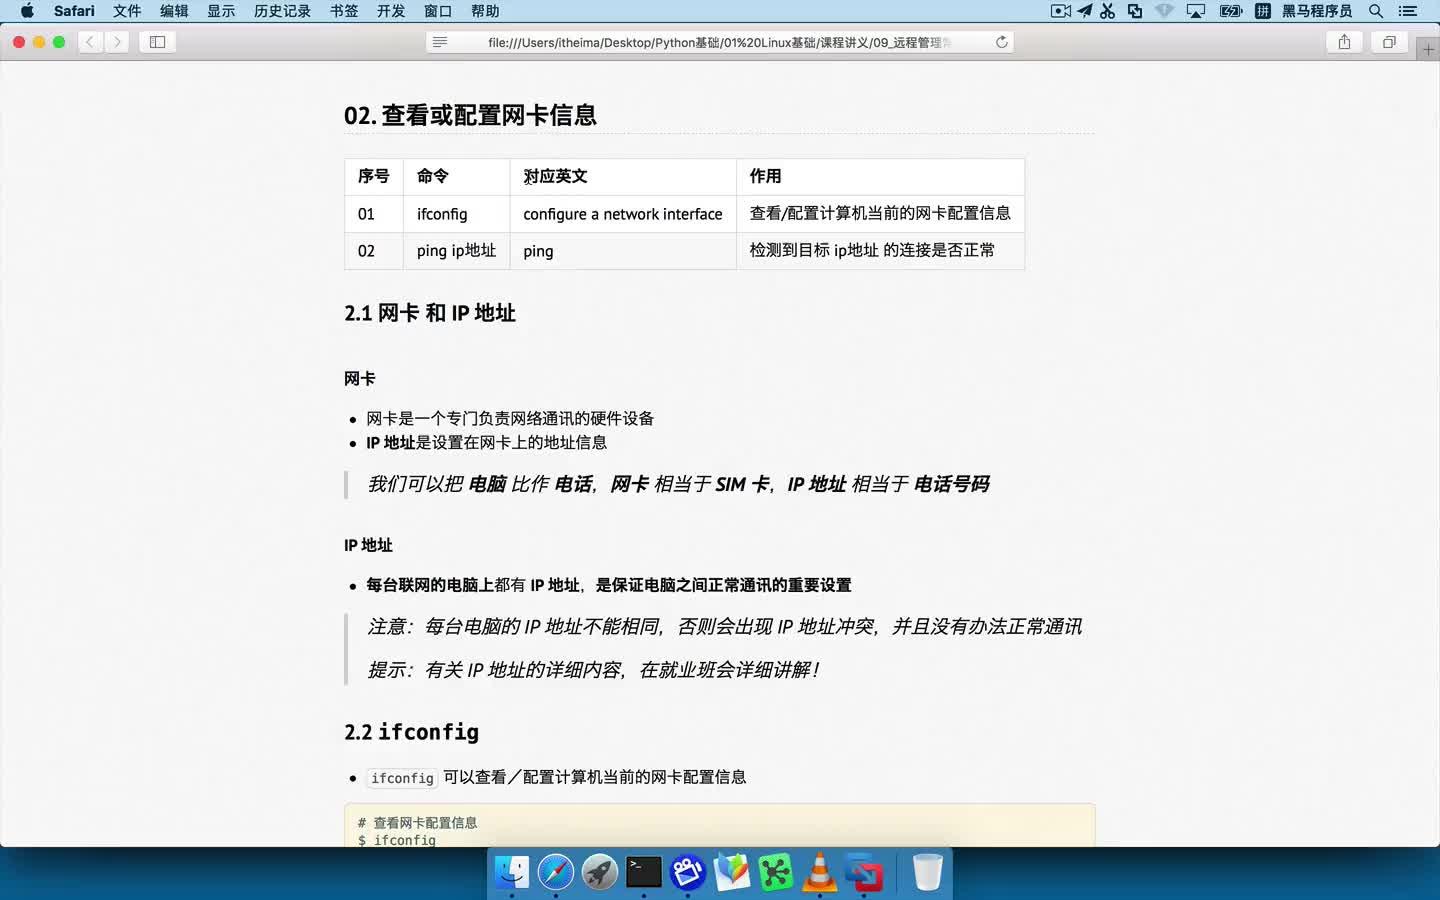Click the heading 2.1 网卡 和 IP 地址
1440x900 pixels.
(x=430, y=313)
